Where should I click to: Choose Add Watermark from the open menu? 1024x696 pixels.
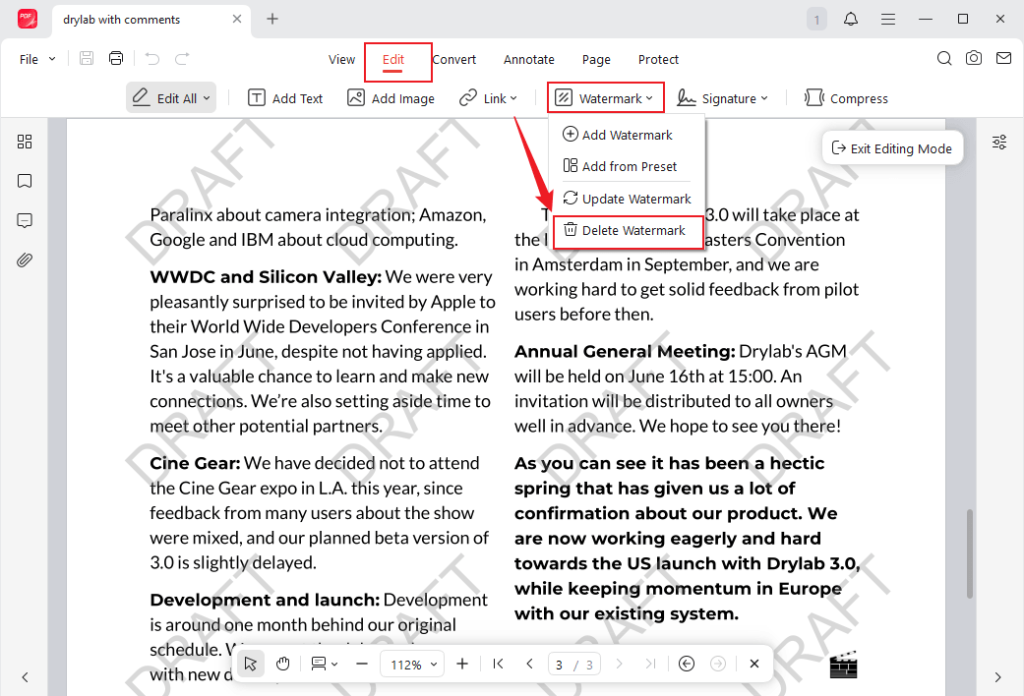tap(620, 134)
